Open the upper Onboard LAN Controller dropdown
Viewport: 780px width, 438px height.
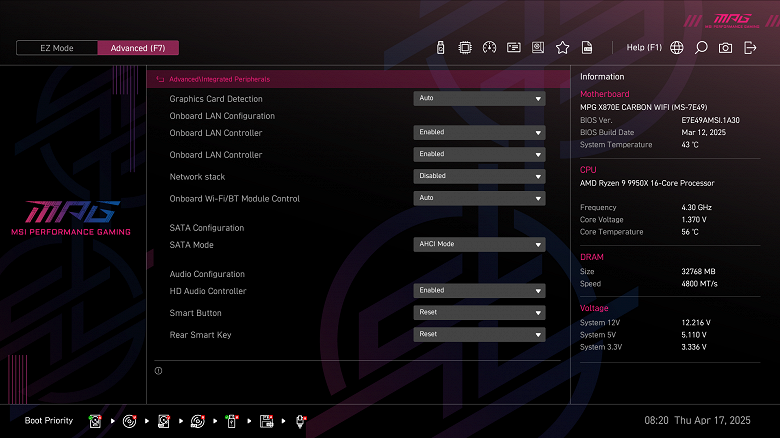pyautogui.click(x=479, y=132)
